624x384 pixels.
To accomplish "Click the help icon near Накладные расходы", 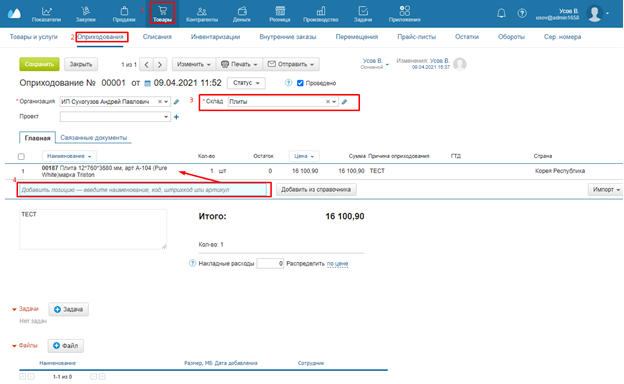I will click(192, 263).
